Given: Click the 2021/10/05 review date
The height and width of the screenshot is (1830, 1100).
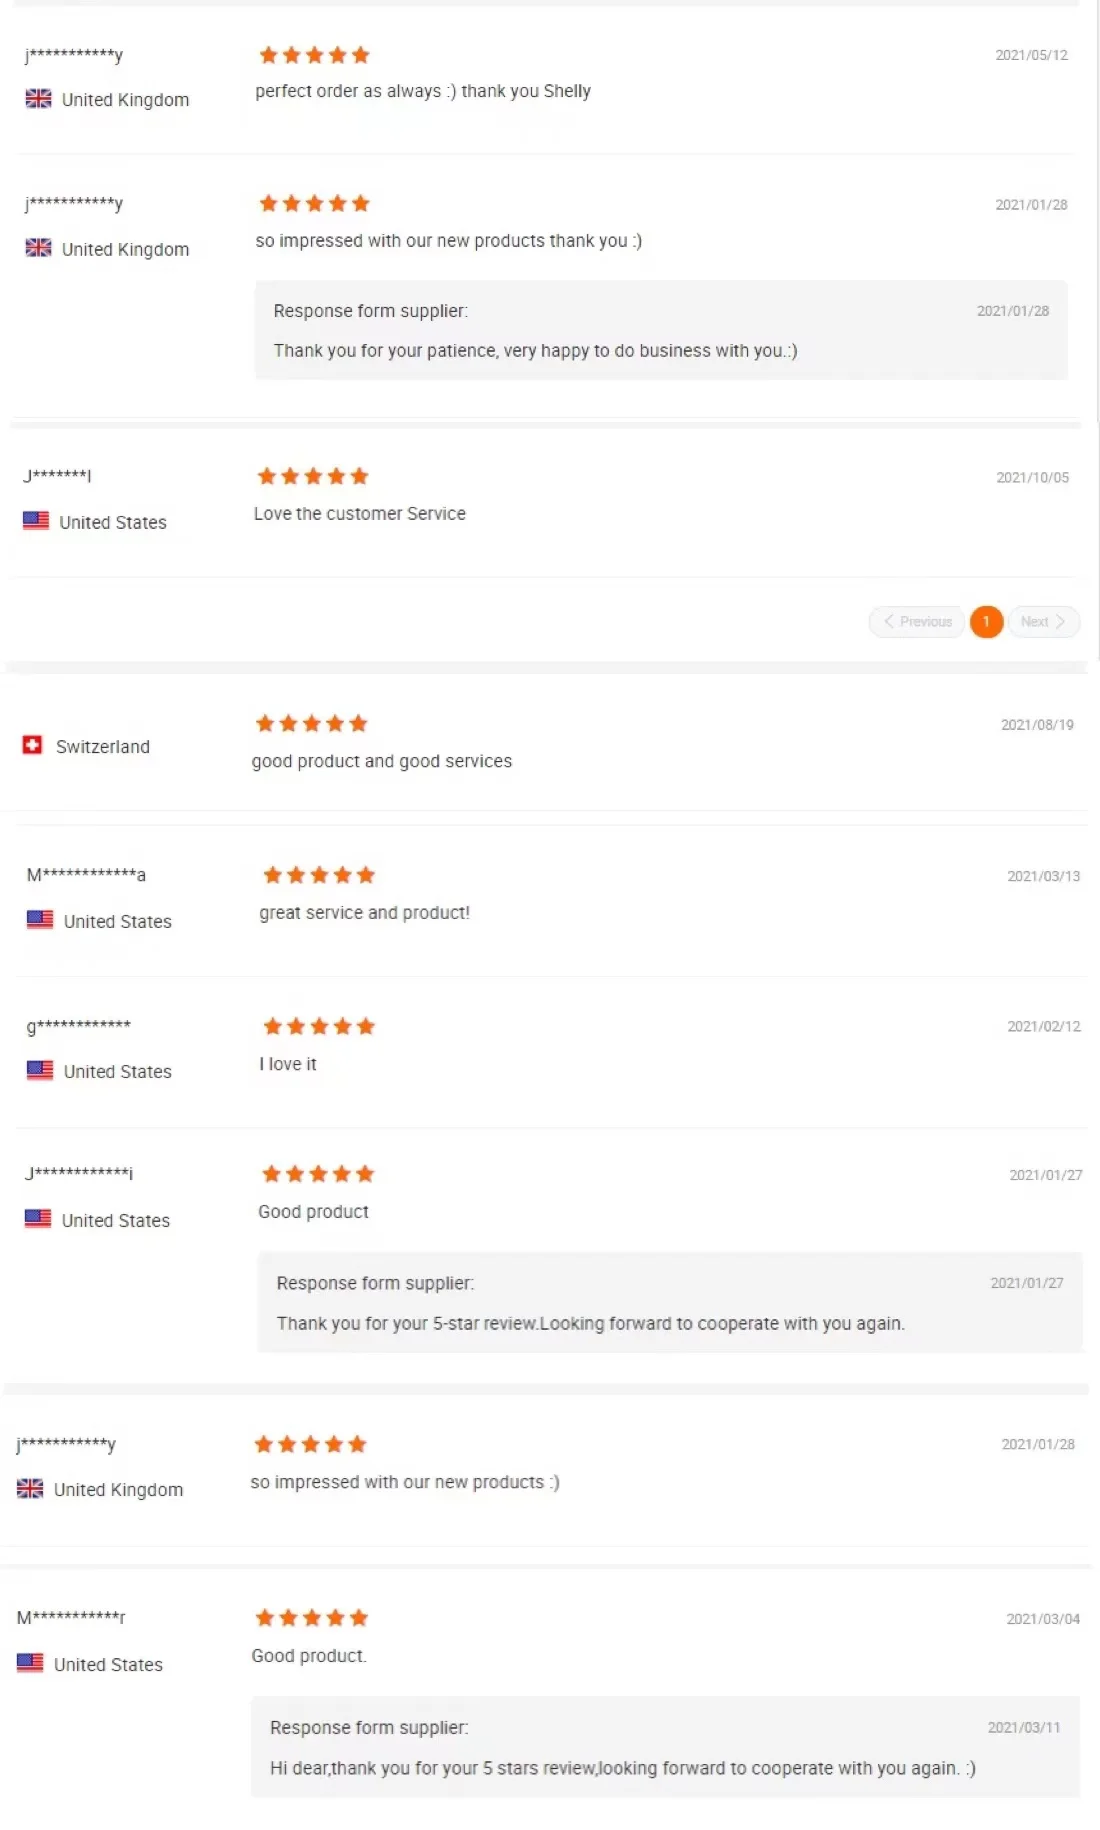Looking at the screenshot, I should (x=1032, y=478).
